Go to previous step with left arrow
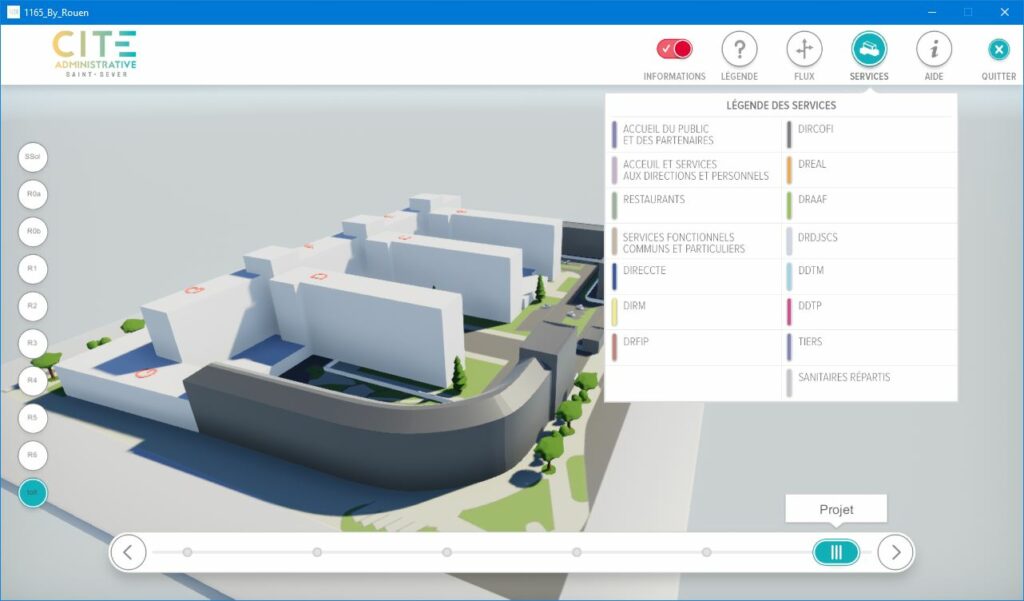 click(128, 551)
